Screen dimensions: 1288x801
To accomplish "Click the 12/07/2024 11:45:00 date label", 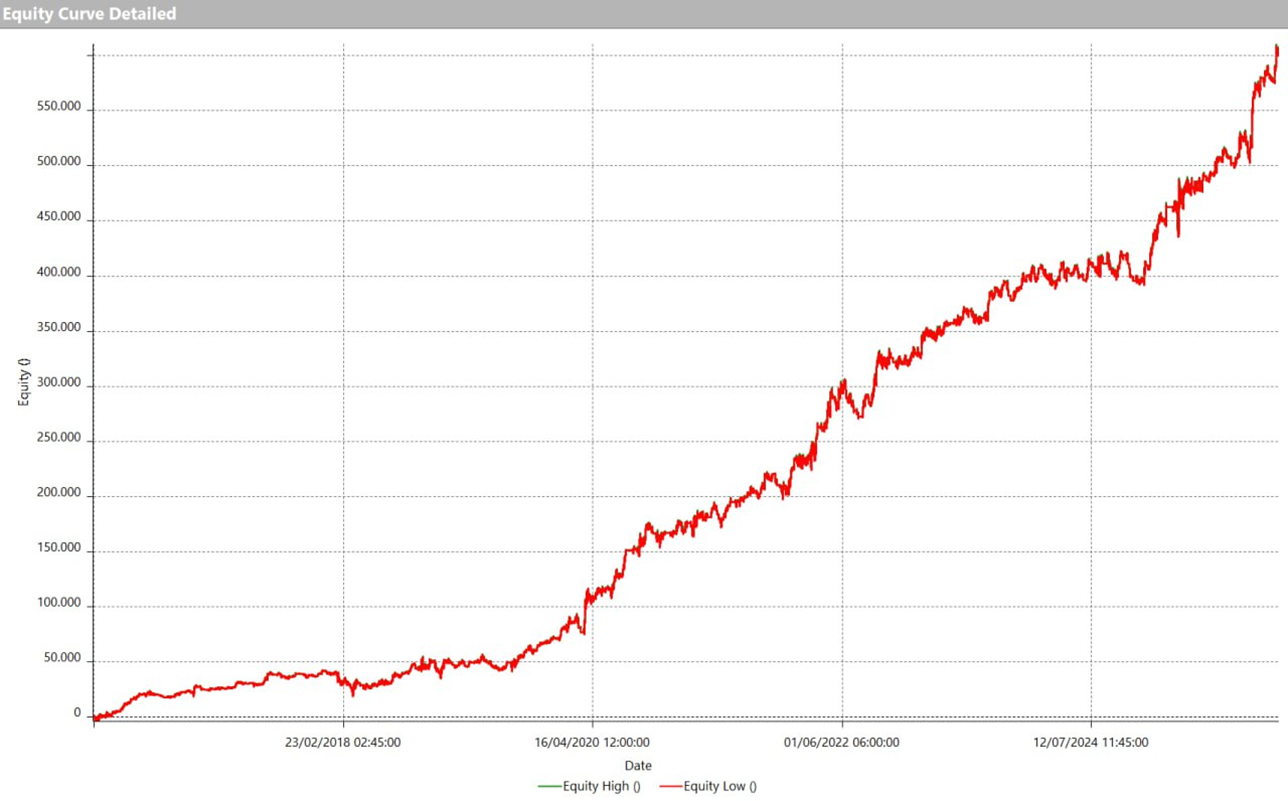I will (1090, 742).
